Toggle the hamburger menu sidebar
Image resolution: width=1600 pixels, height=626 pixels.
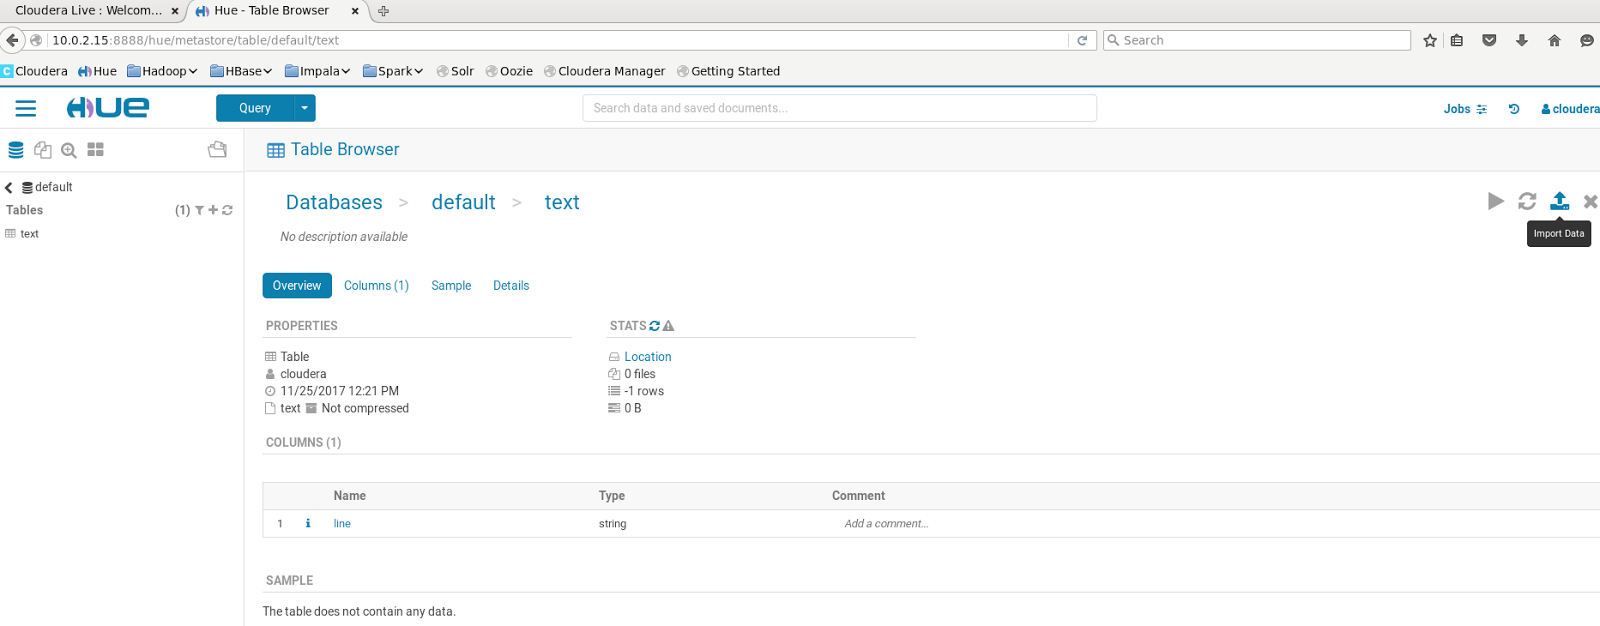pos(26,108)
